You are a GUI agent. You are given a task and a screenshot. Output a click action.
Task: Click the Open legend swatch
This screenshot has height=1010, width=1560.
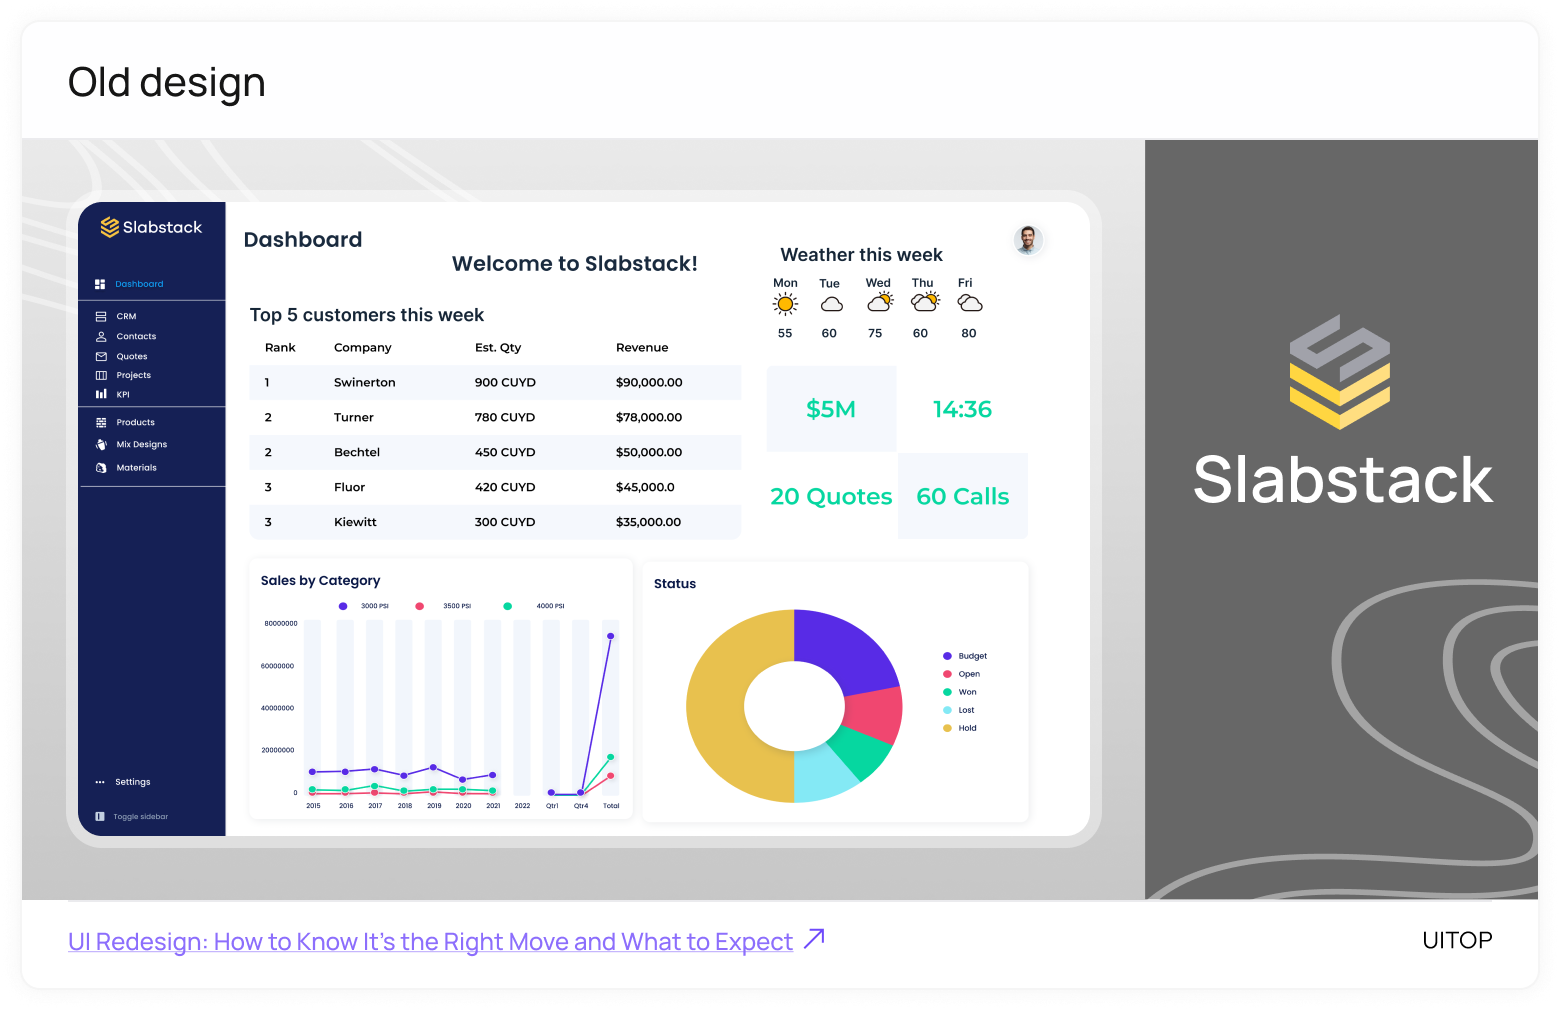click(x=947, y=674)
